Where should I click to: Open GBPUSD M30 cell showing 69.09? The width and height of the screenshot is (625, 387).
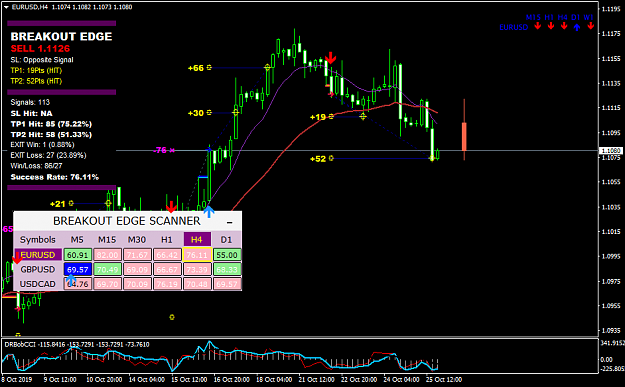click(x=137, y=269)
